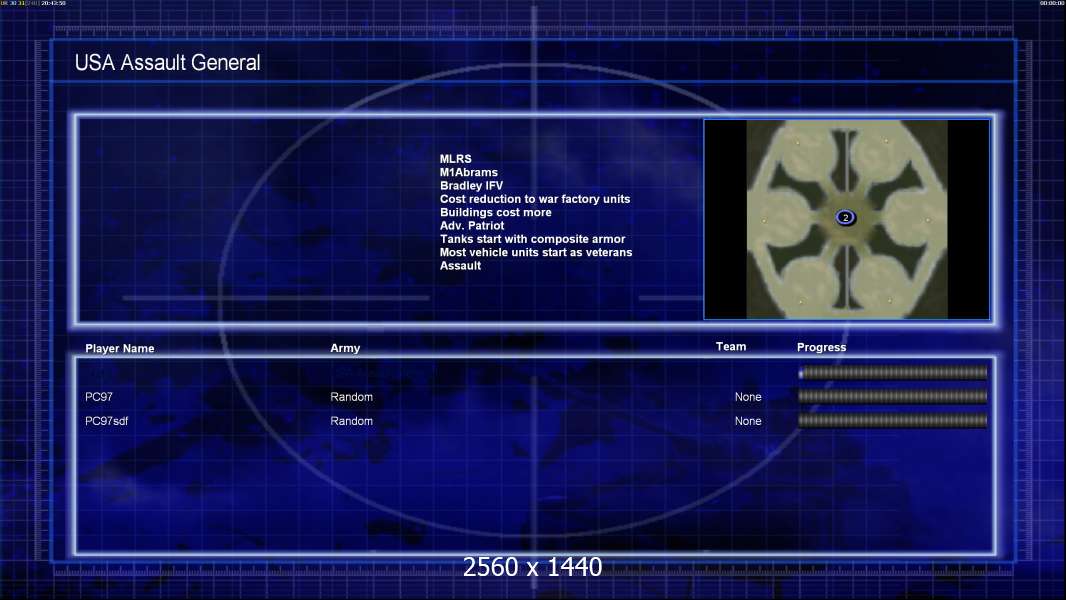Click the Team column header
Image resolution: width=1066 pixels, height=600 pixels.
731,347
